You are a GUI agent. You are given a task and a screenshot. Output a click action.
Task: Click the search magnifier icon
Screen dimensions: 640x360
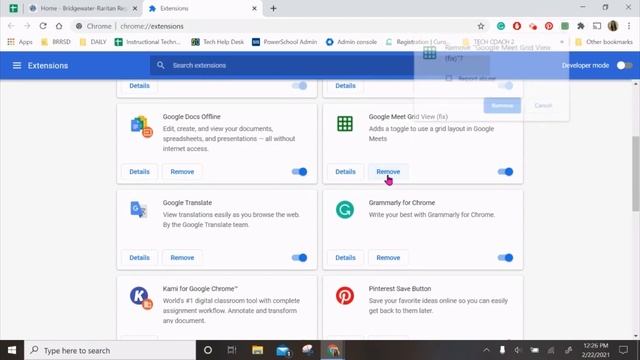click(x=160, y=65)
